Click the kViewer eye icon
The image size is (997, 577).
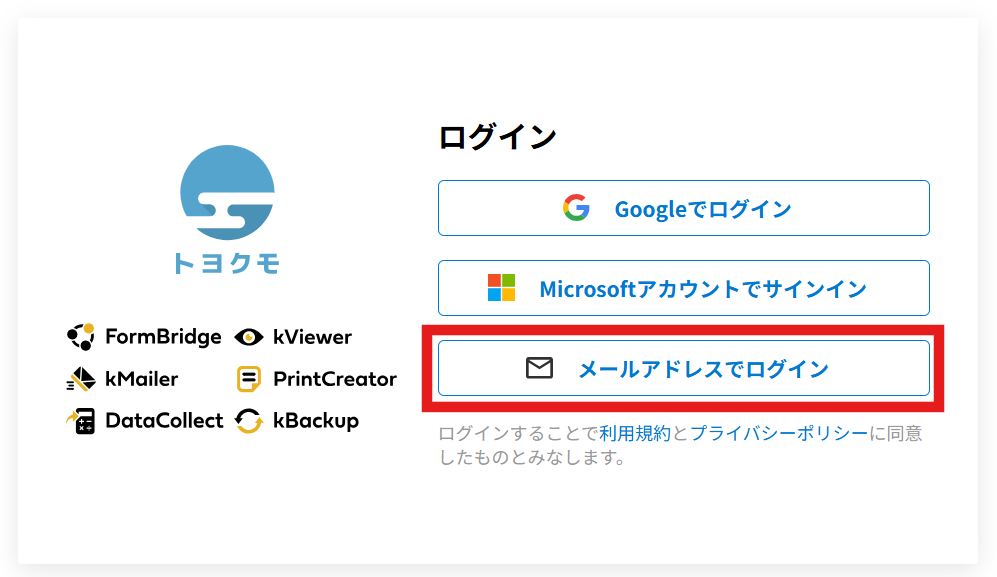tap(249, 337)
